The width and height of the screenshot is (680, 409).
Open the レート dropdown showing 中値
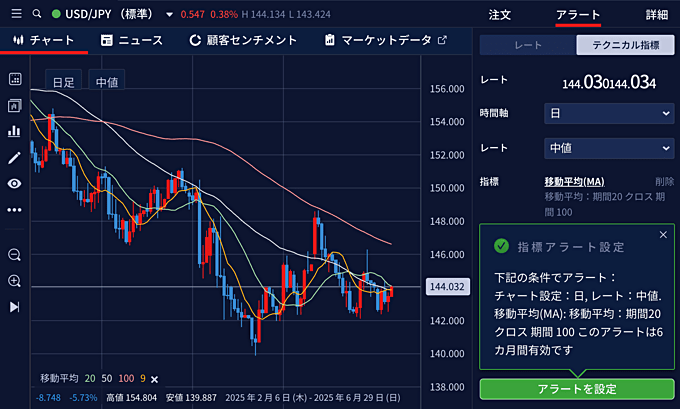[609, 148]
